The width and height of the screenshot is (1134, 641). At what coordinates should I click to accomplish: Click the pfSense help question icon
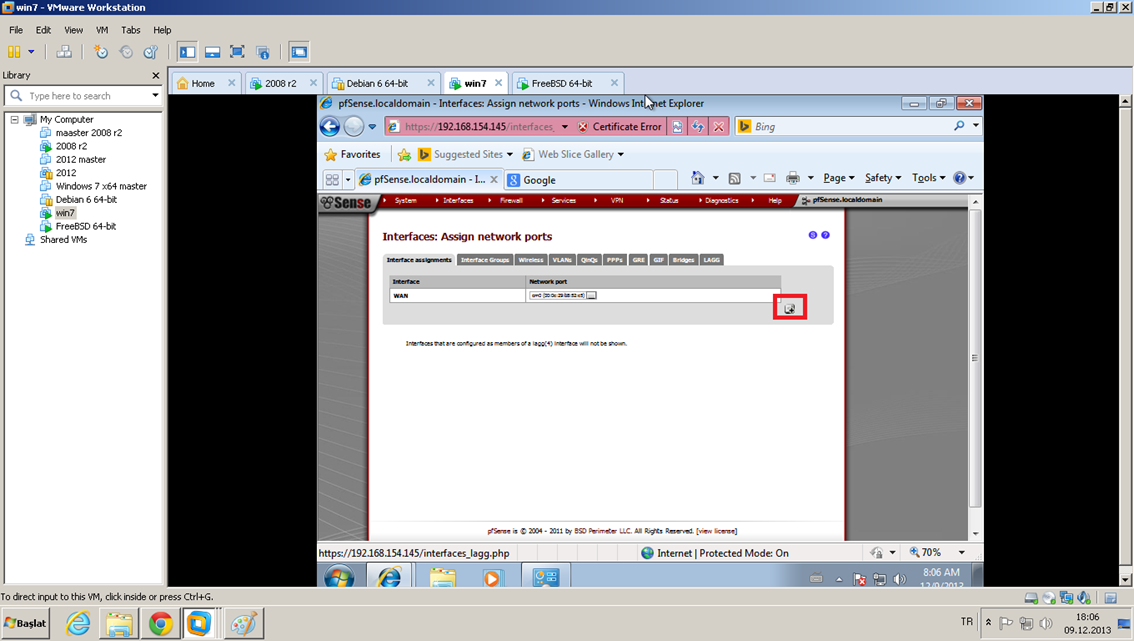tap(825, 235)
